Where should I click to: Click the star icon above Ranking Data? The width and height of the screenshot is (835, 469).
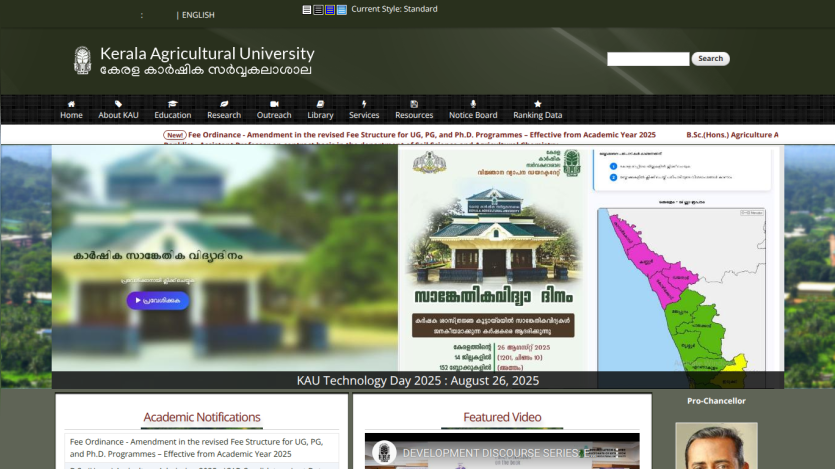tap(538, 104)
